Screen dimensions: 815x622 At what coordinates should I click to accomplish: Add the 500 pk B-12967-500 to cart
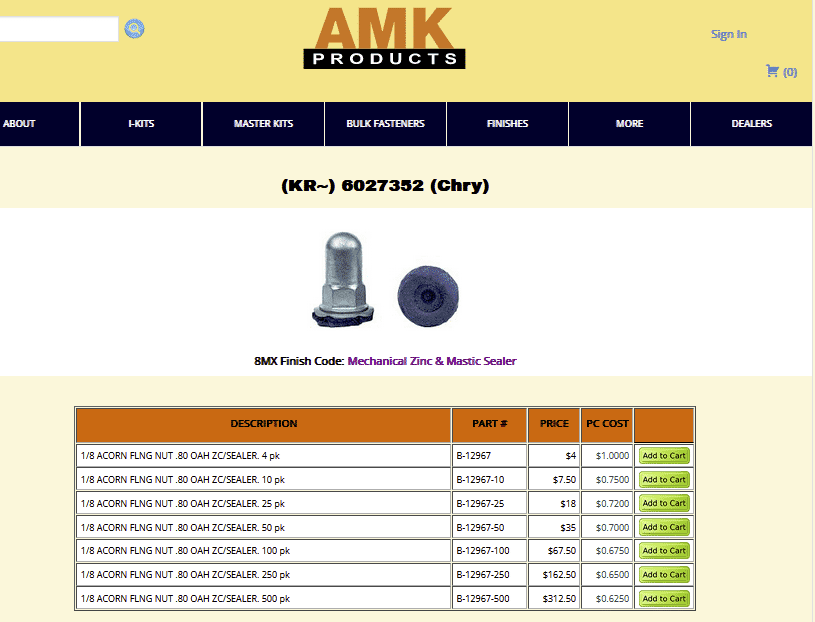point(664,599)
